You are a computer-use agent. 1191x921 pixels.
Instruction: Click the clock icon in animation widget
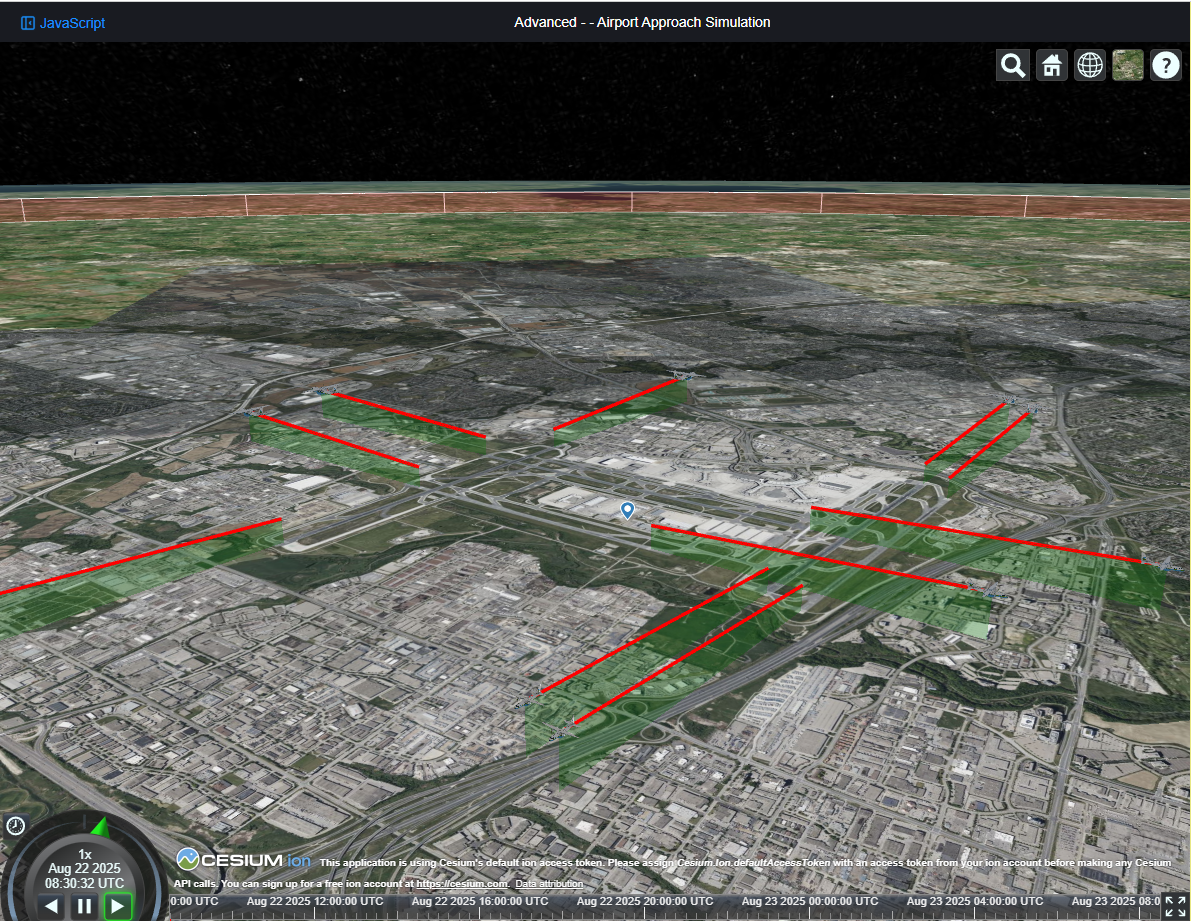15,825
